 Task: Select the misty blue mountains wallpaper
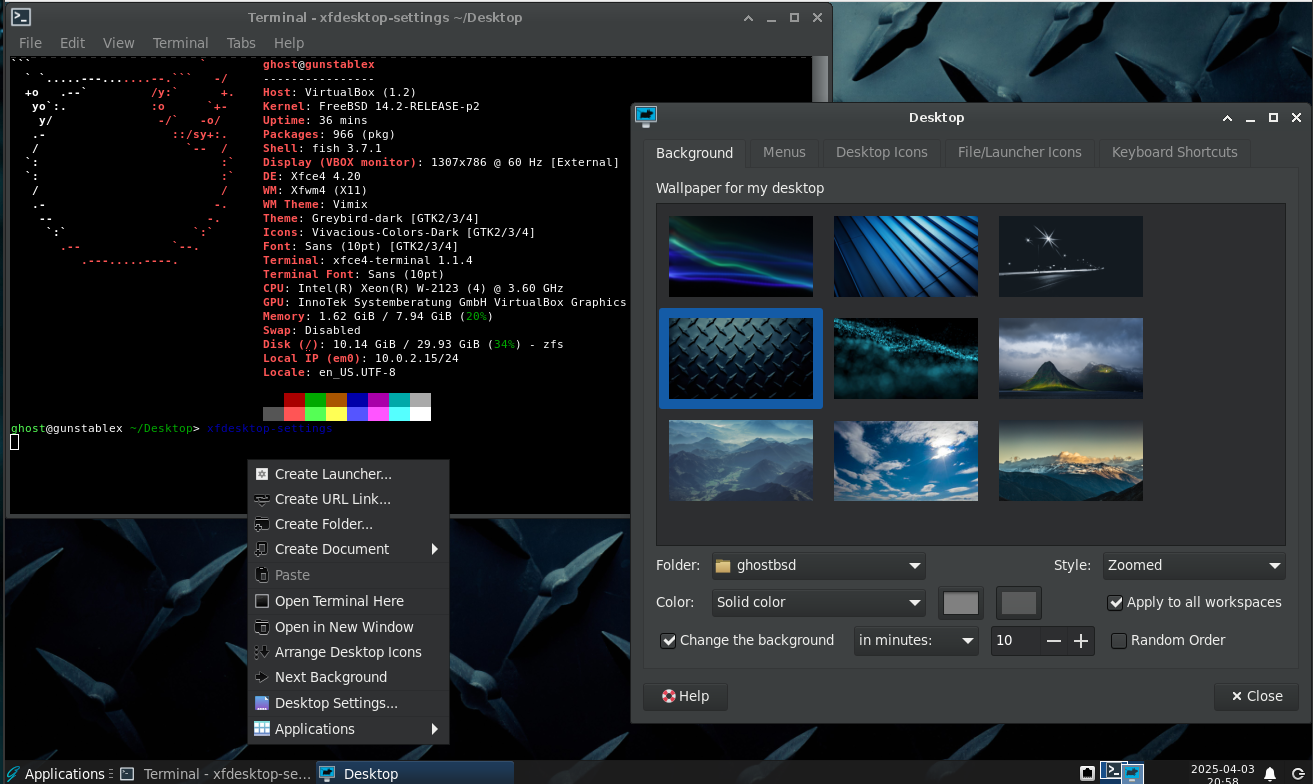741,460
